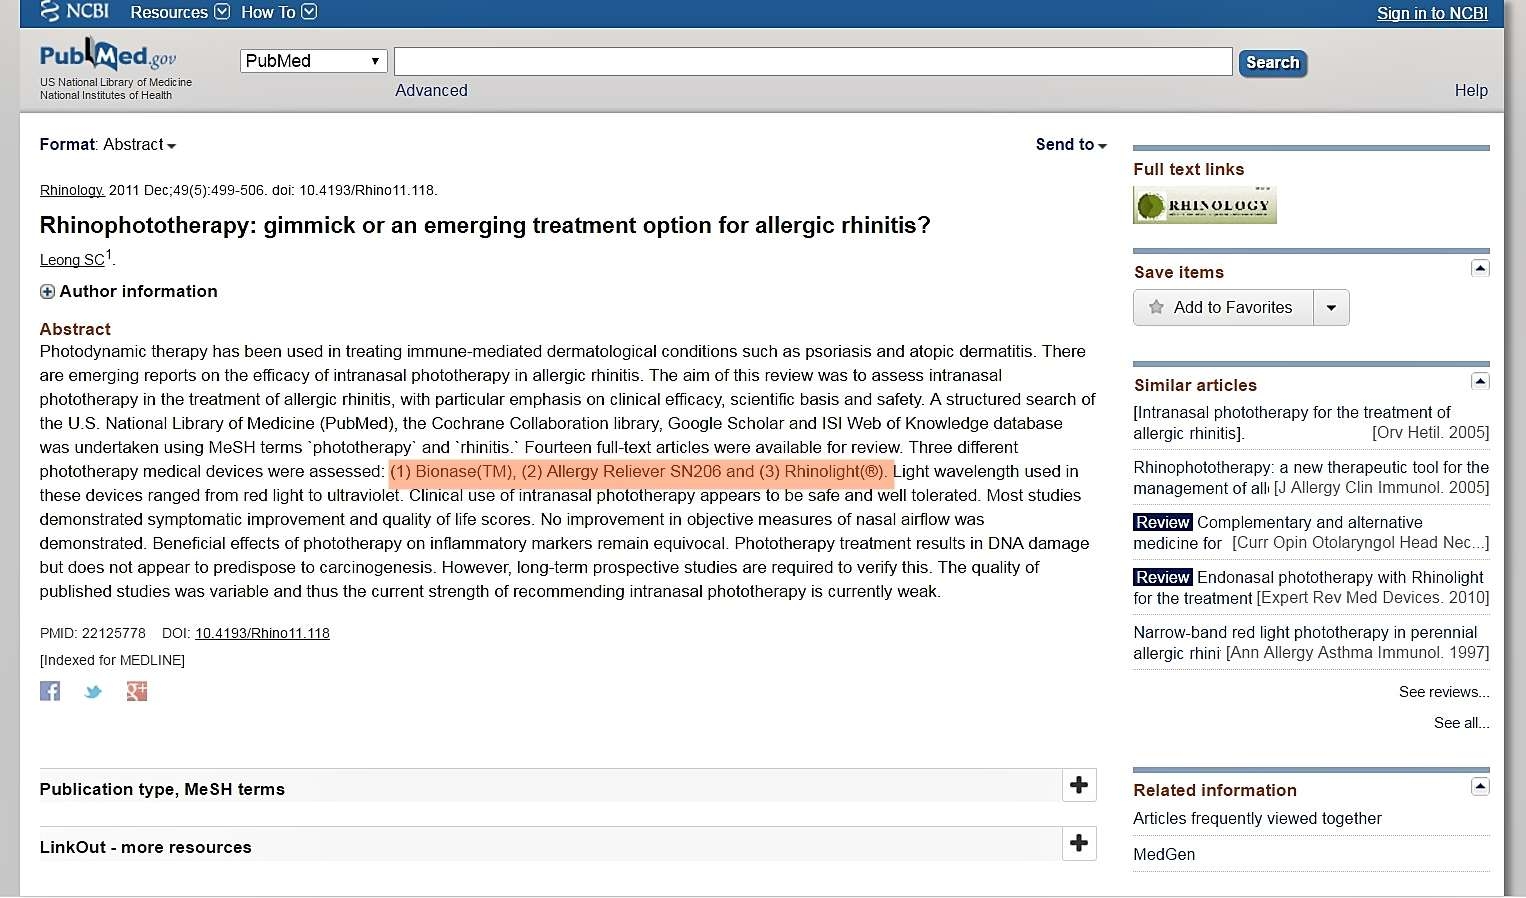Open the Resources menu

coord(179,12)
